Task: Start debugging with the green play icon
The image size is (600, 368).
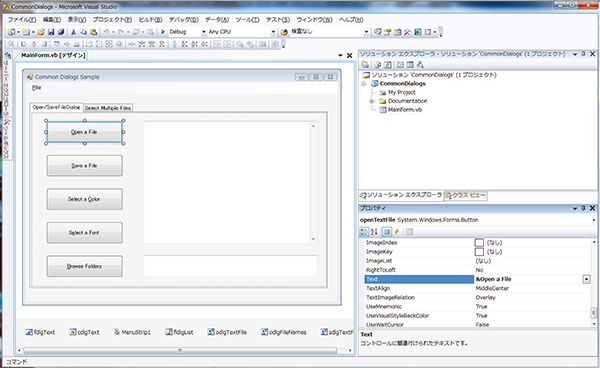Action: (x=163, y=32)
